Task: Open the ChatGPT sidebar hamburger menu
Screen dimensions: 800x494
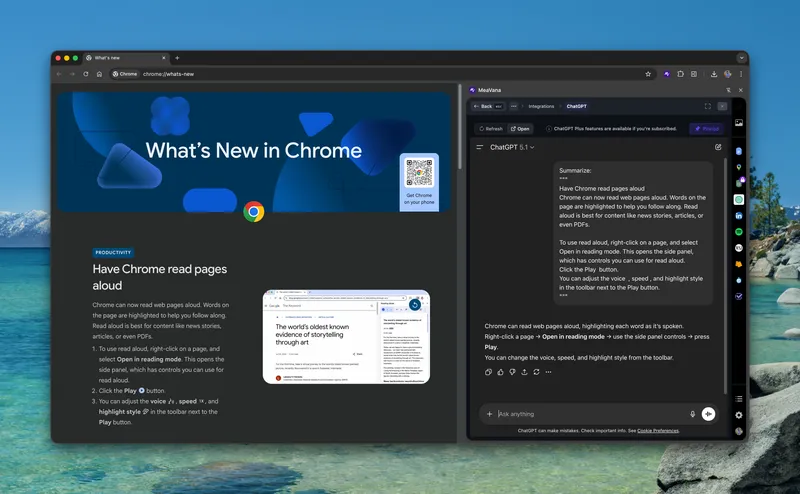Action: [480, 147]
